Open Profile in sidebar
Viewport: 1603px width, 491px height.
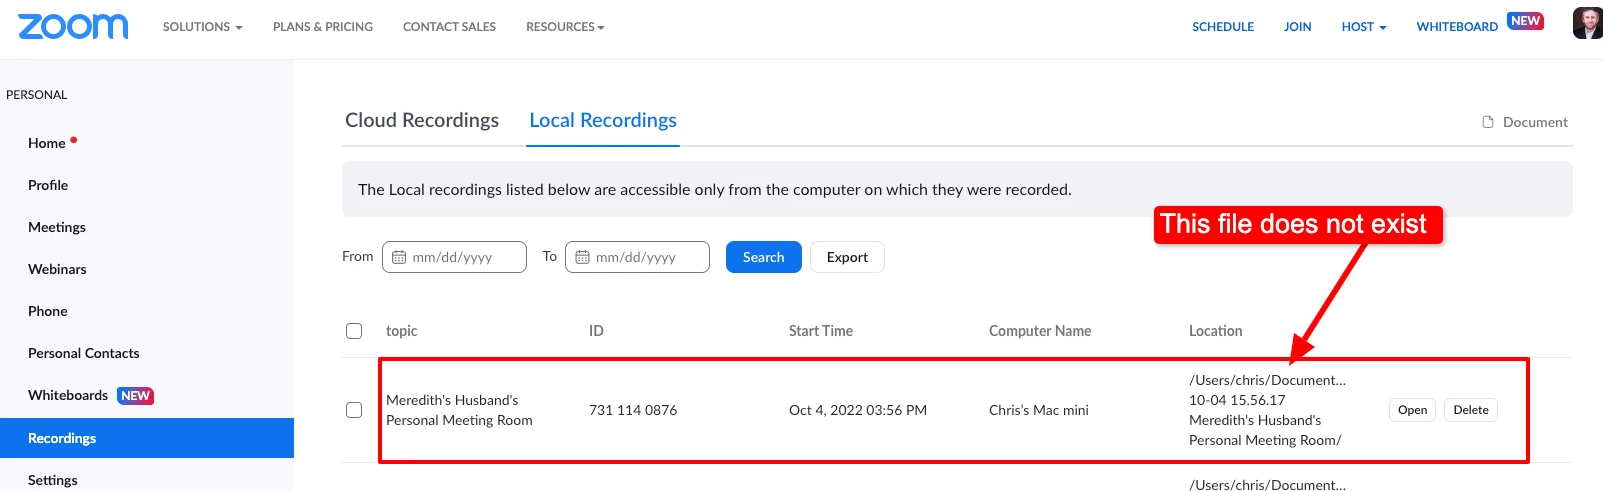tap(48, 185)
